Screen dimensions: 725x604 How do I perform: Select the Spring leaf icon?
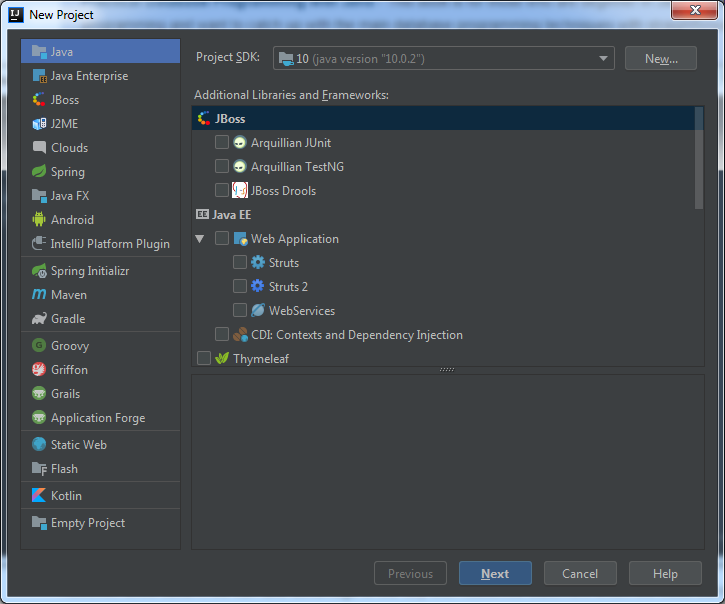tap(39, 172)
